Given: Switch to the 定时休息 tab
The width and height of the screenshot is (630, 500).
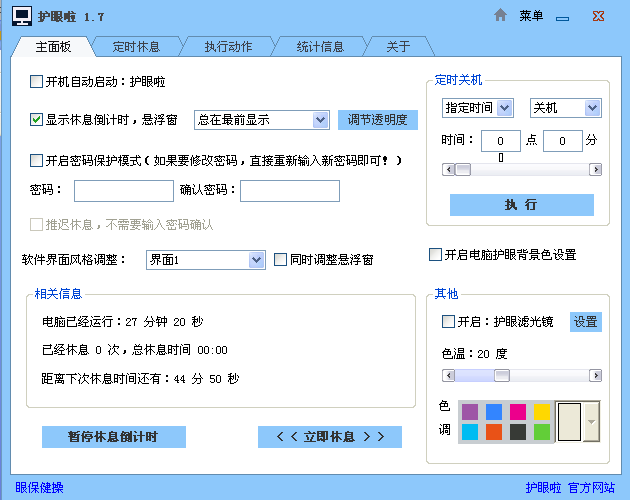Looking at the screenshot, I should coord(136,47).
